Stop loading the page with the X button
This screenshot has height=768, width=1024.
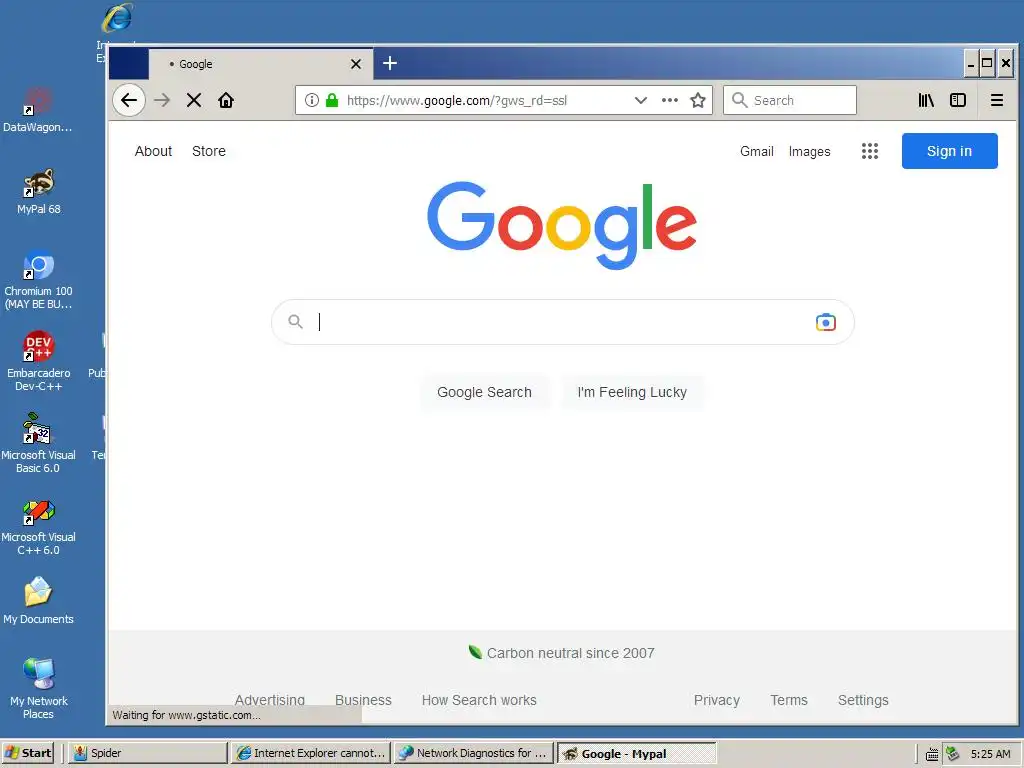(193, 100)
